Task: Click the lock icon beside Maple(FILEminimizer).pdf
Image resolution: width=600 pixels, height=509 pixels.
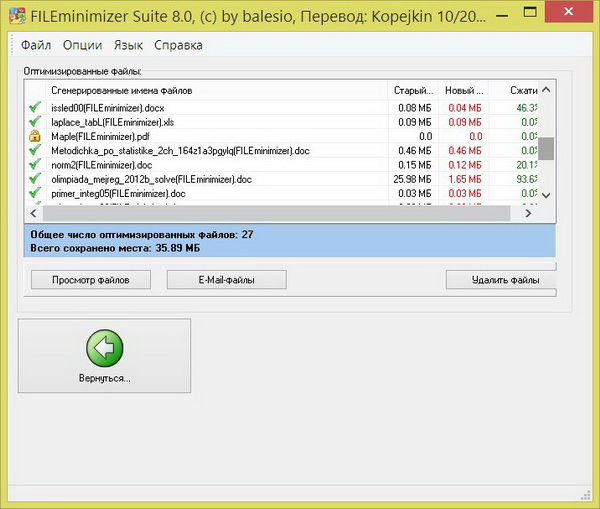Action: [34, 136]
